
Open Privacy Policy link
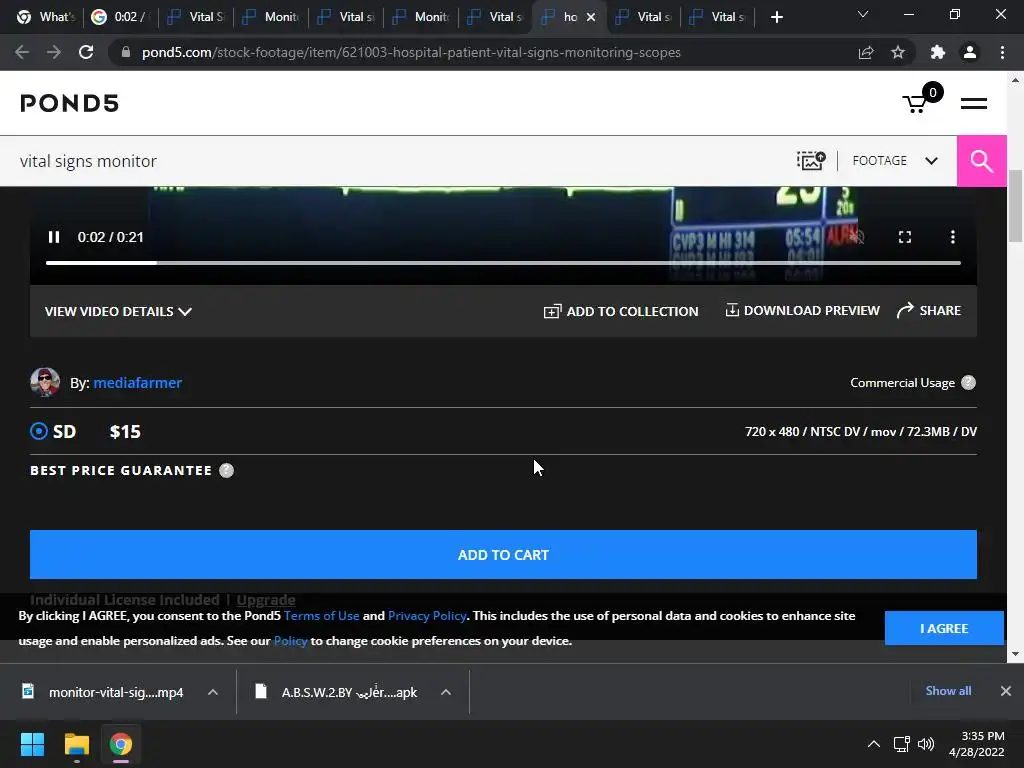pyautogui.click(x=427, y=616)
